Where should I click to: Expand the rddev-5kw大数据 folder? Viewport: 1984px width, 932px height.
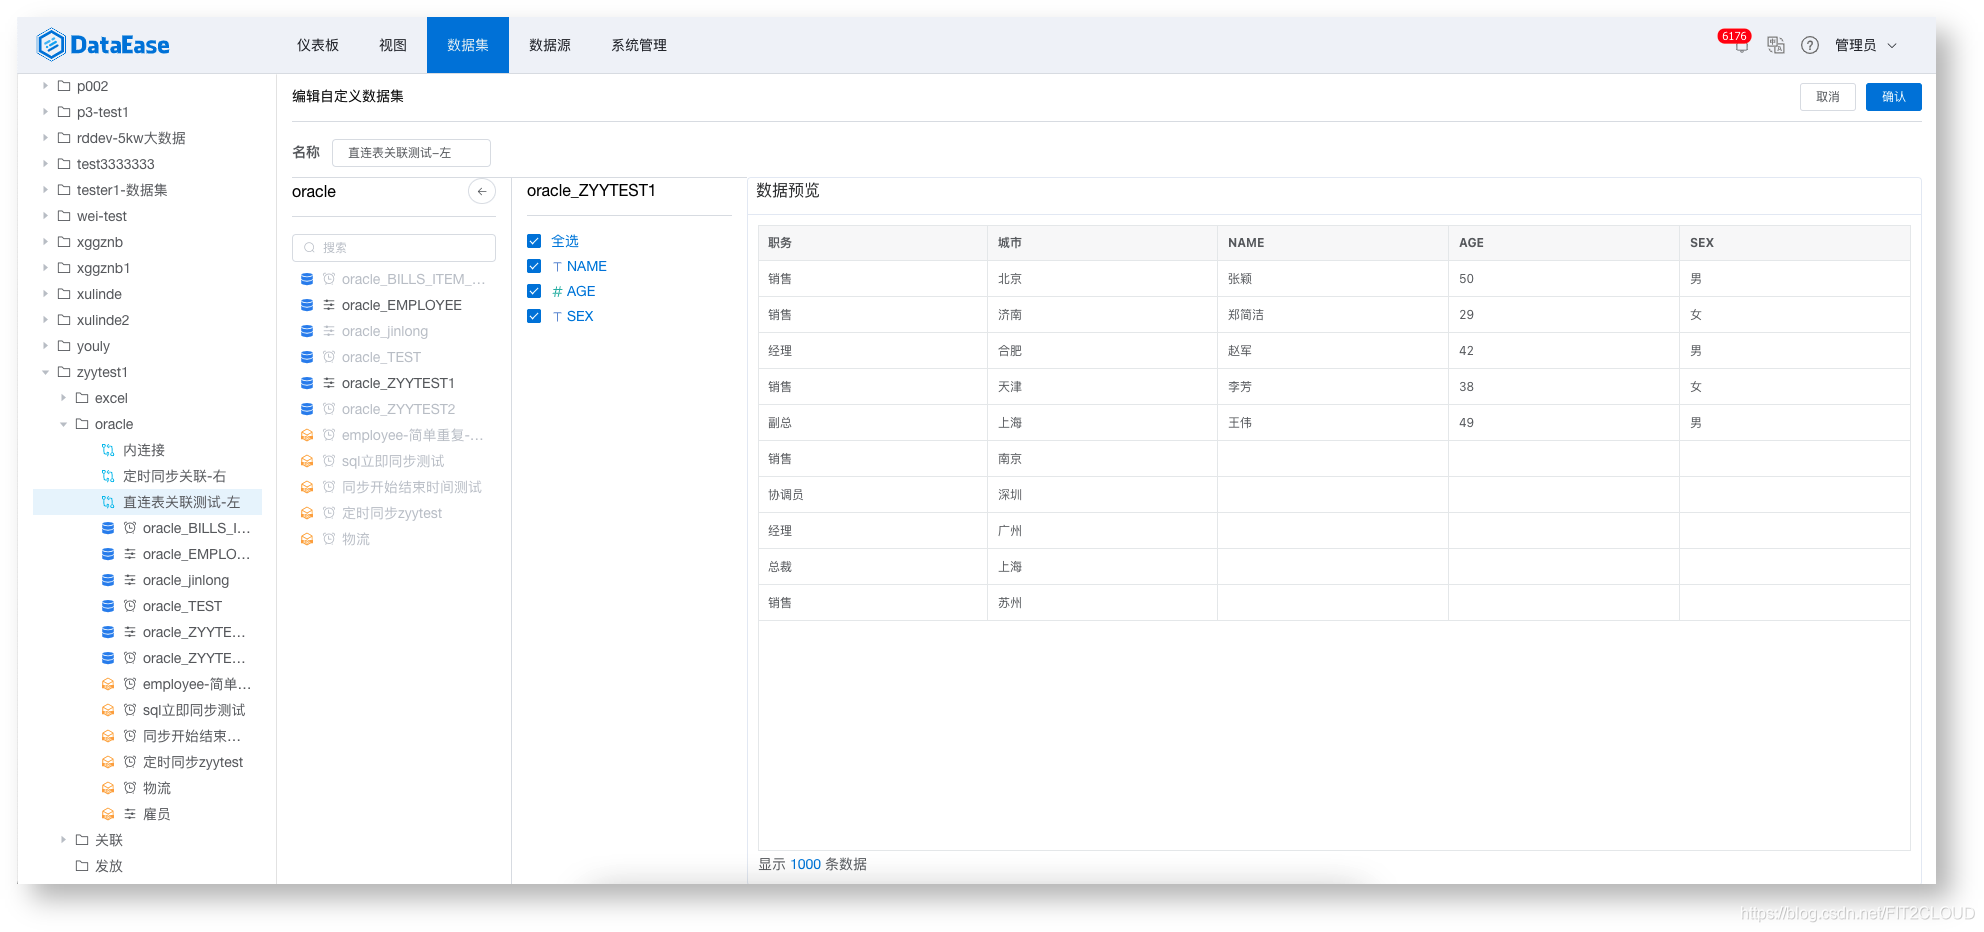coord(46,138)
